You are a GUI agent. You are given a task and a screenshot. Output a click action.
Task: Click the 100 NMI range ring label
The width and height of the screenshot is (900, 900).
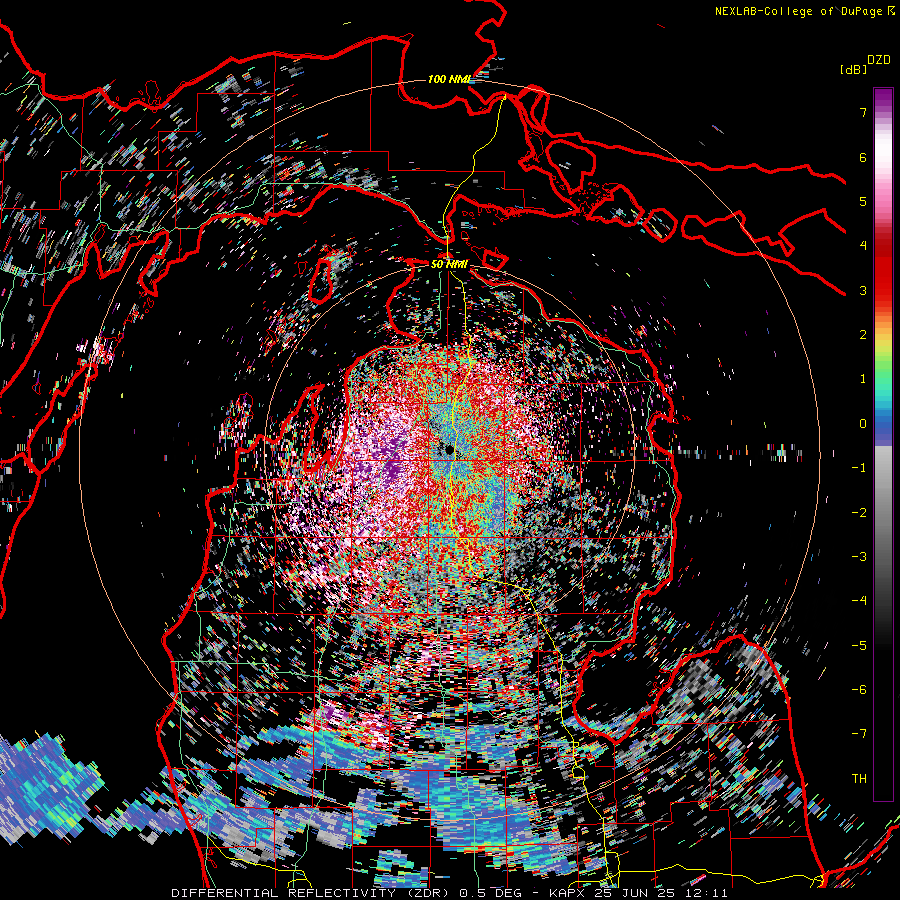[x=448, y=79]
